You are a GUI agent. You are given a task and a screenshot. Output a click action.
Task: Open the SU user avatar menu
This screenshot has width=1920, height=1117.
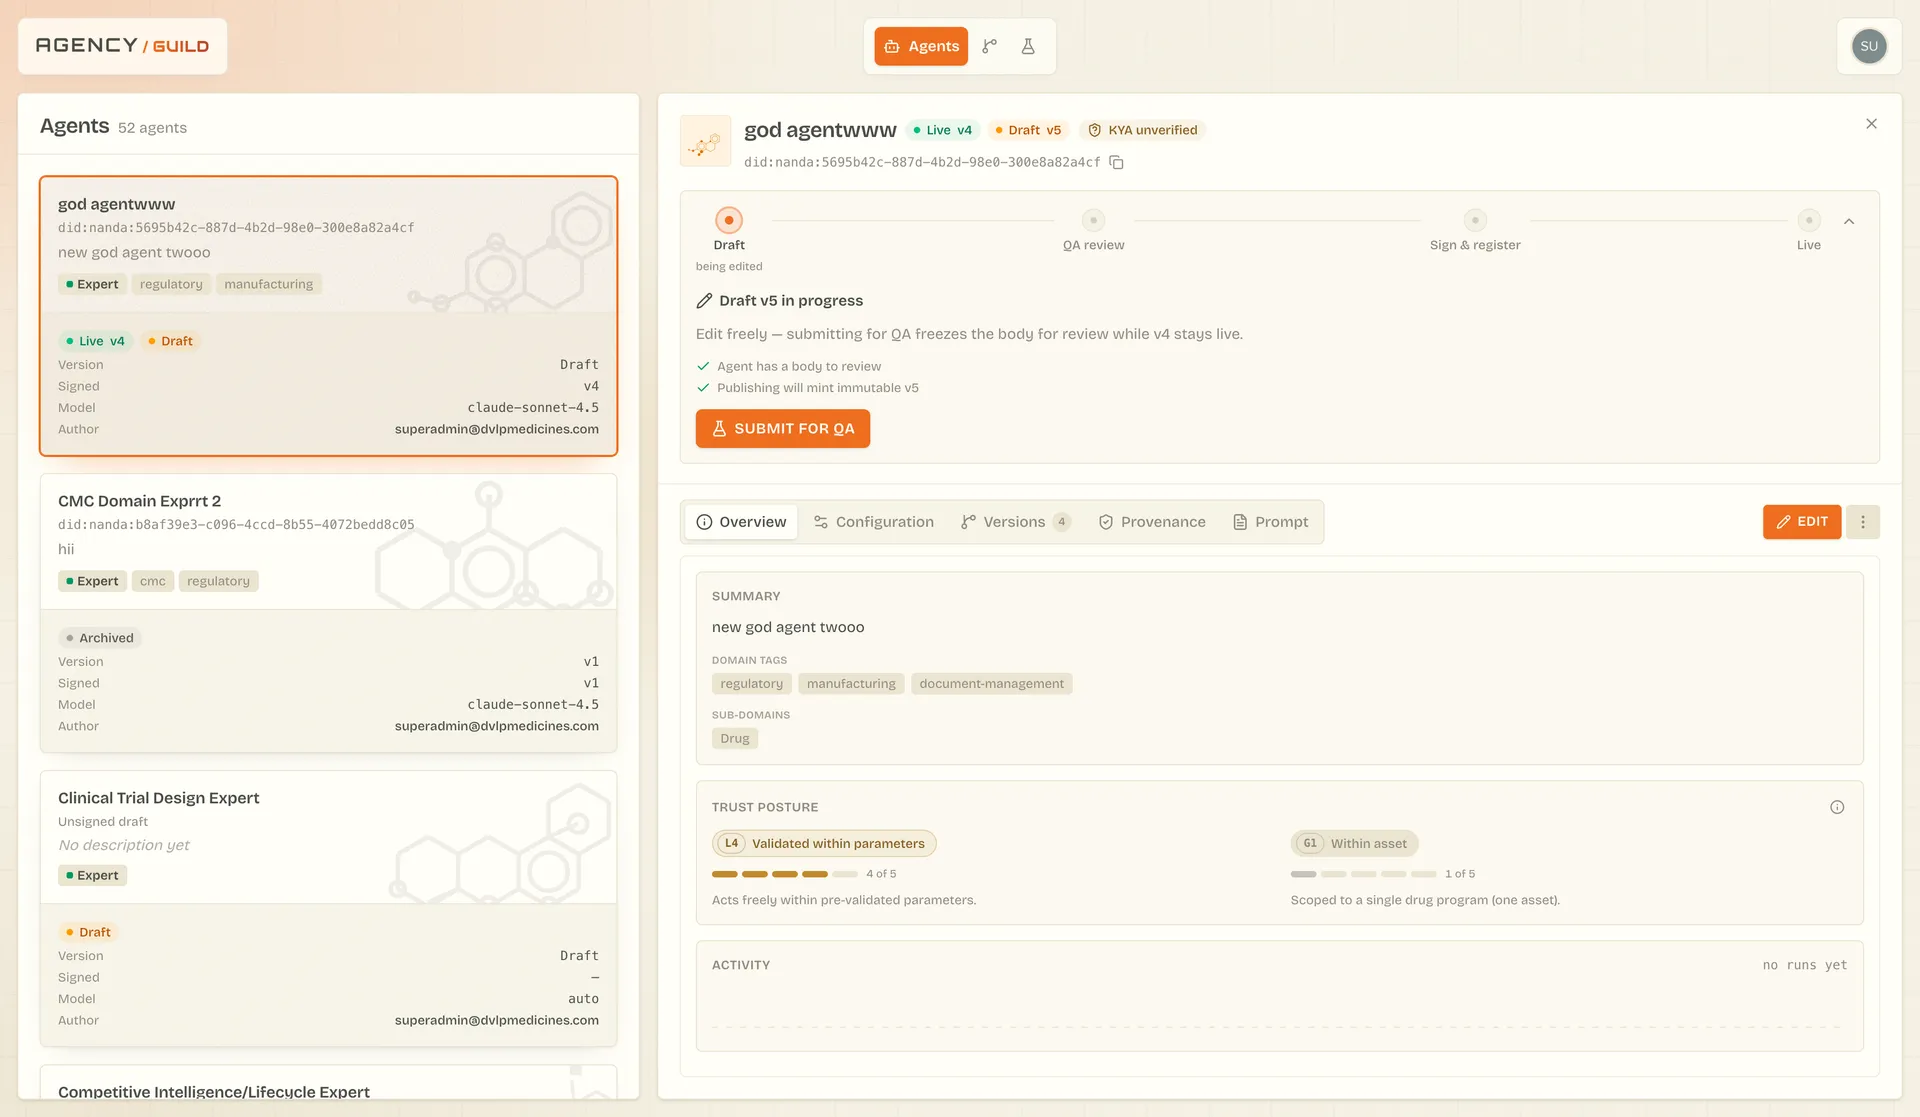(1868, 46)
